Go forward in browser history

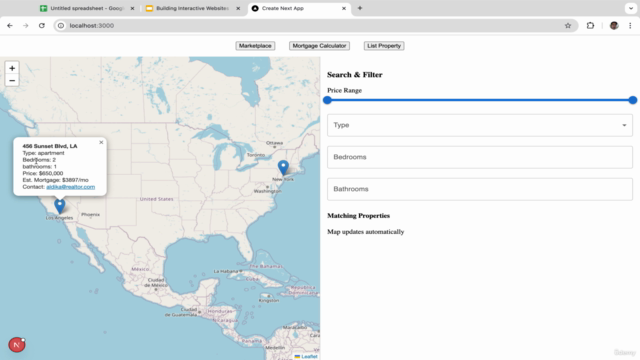pos(26,25)
